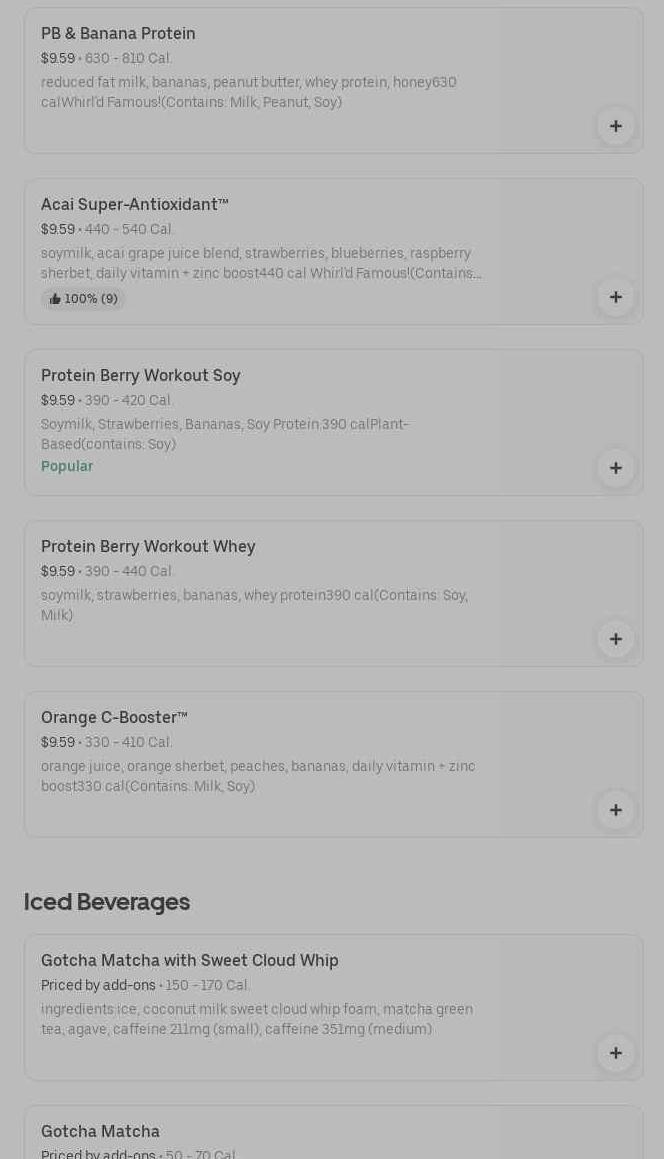664x1159 pixels.
Task: Add Acai Super-Antioxidant smoothie with plus icon
Action: (x=615, y=297)
